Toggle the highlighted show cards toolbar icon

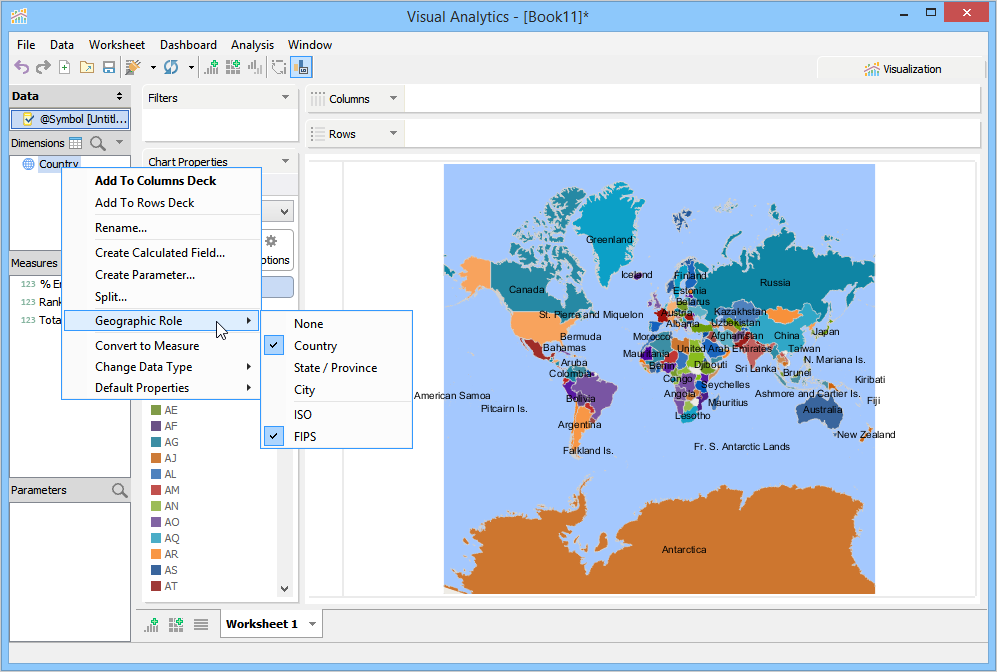[x=301, y=67]
